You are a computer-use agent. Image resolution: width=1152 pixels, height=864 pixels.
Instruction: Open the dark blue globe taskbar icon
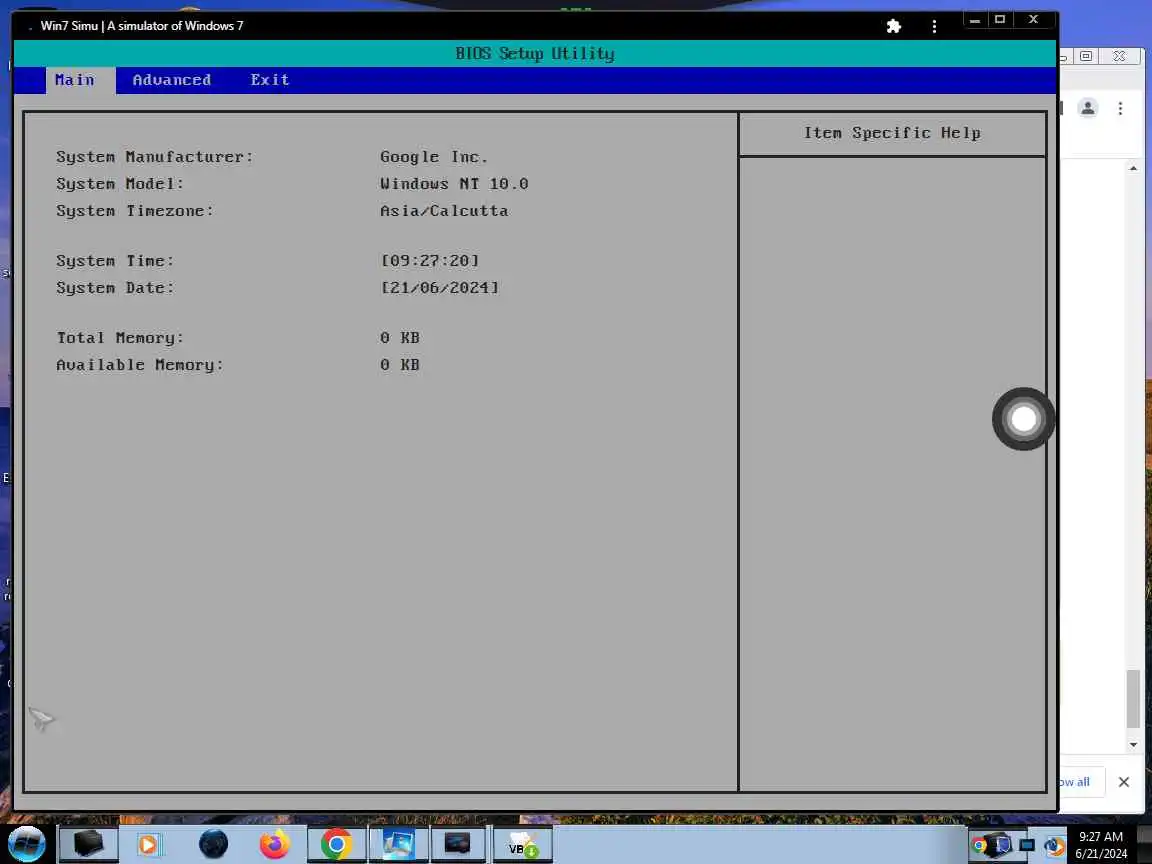(x=213, y=844)
